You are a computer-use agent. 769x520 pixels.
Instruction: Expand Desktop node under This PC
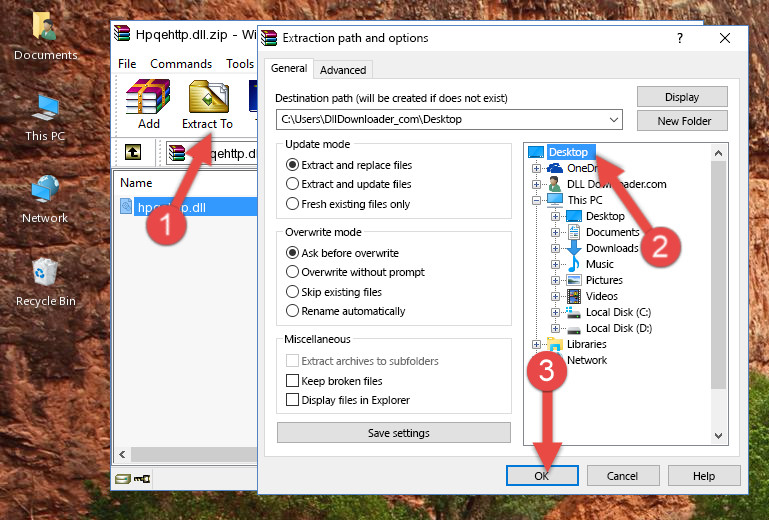click(x=555, y=216)
